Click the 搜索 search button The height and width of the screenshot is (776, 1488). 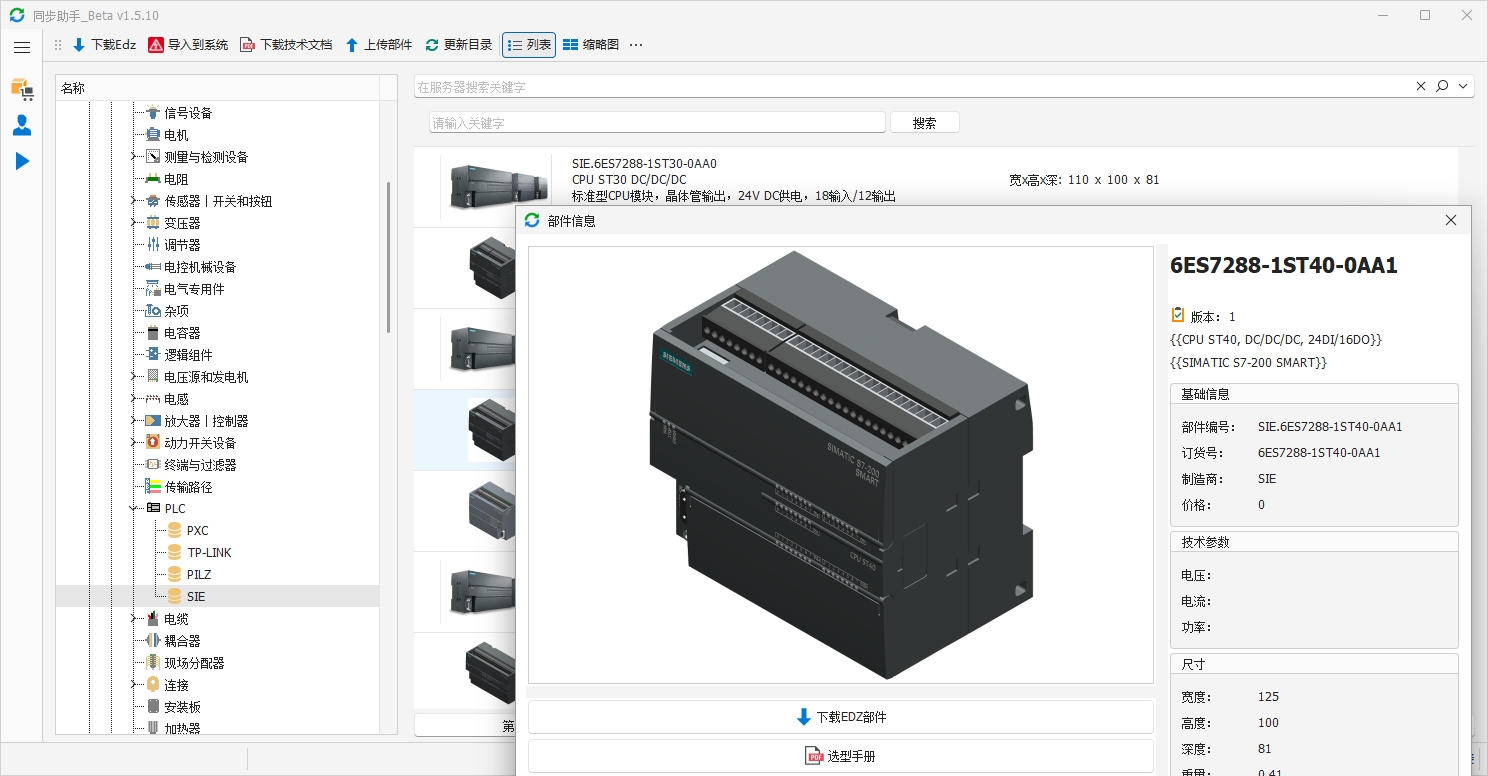click(924, 123)
